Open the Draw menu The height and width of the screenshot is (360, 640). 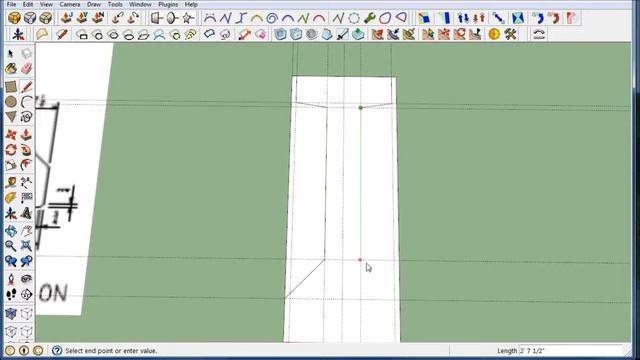pos(94,4)
